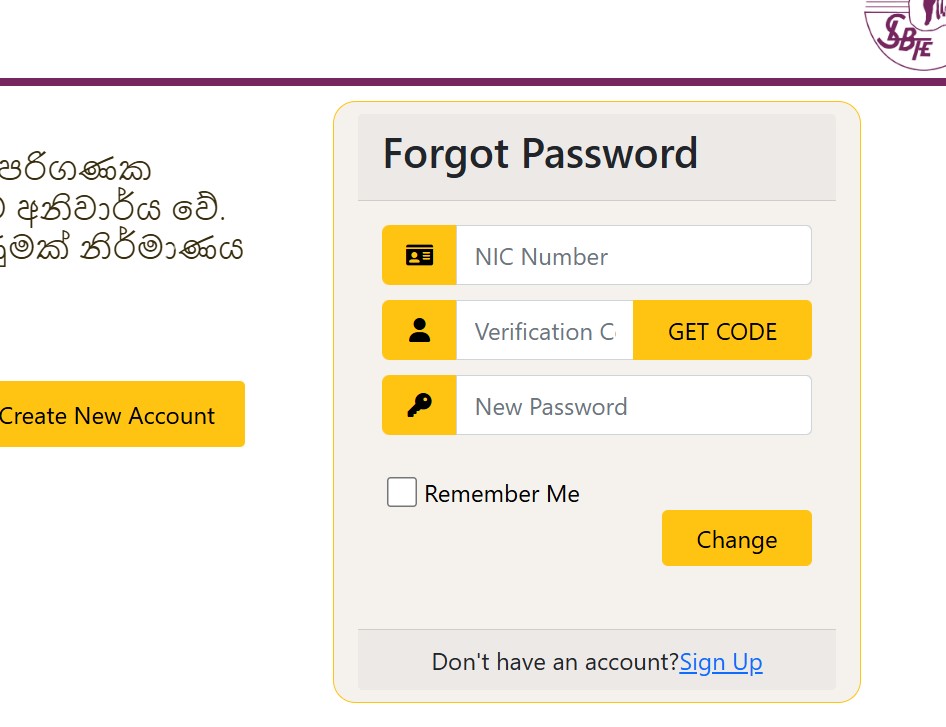This screenshot has width=946, height=727.
Task: Tick the Remember Me checkbox
Action: (x=402, y=492)
